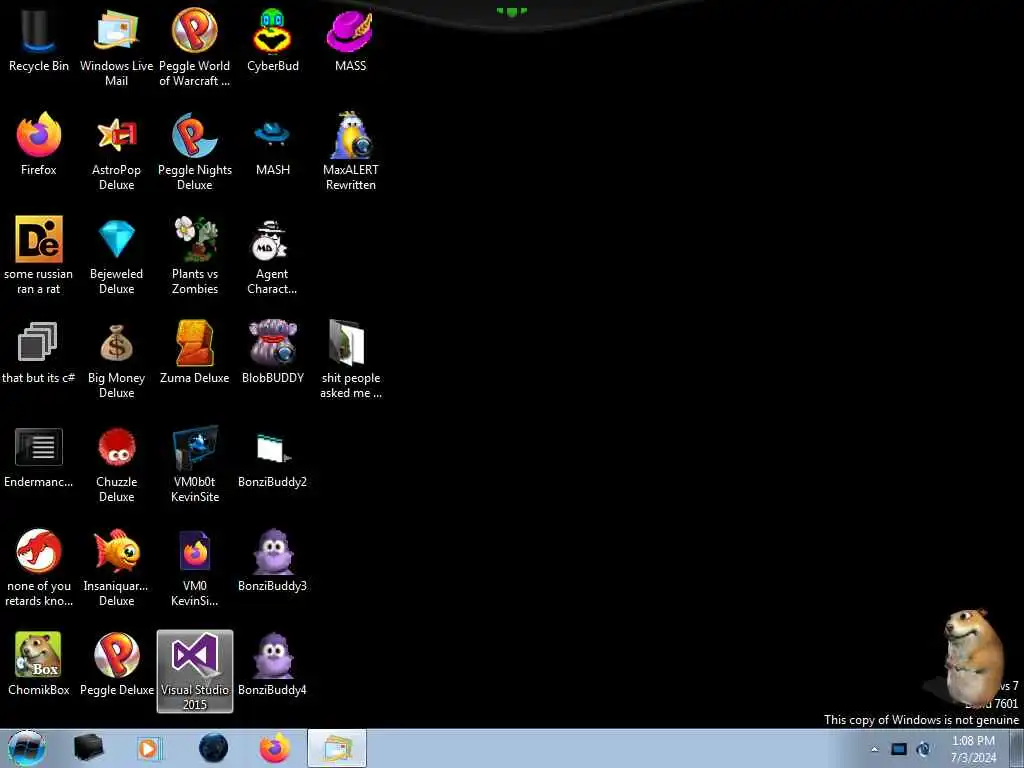This screenshot has height=768, width=1024.
Task: Select the Agent Character desktop icon
Action: point(273,255)
